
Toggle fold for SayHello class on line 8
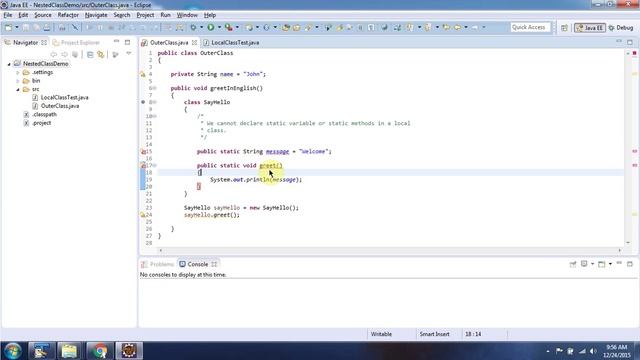[x=155, y=102]
